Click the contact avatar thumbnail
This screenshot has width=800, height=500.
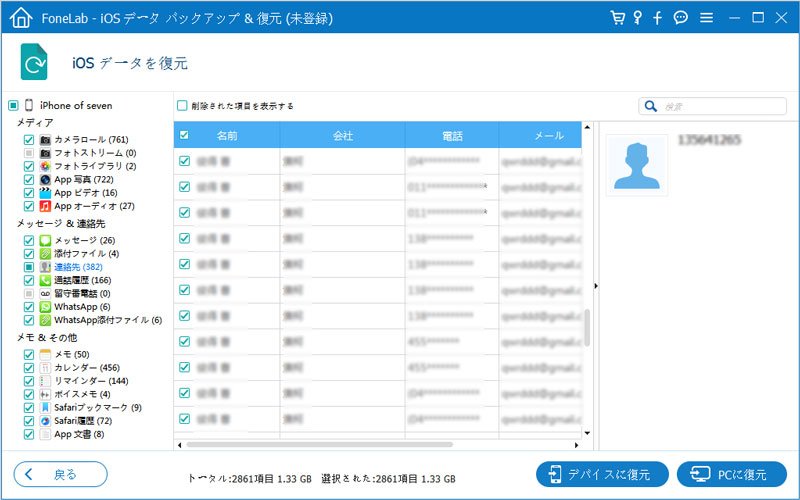pyautogui.click(x=636, y=165)
